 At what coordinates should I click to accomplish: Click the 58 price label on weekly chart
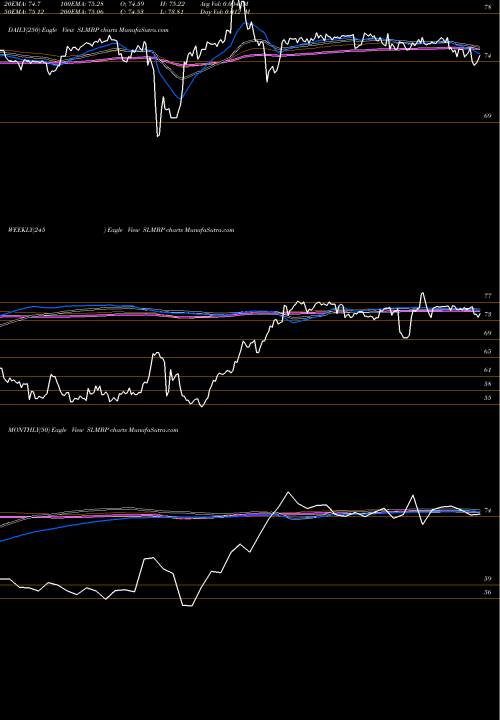(488, 384)
